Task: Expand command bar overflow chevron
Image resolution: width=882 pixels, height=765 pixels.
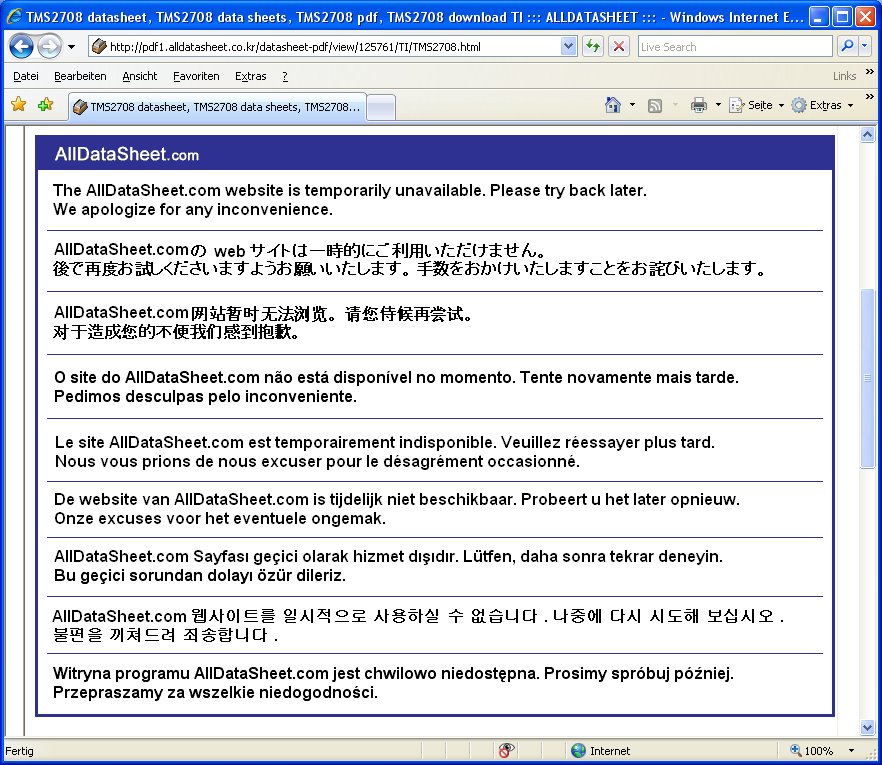Action: click(870, 97)
